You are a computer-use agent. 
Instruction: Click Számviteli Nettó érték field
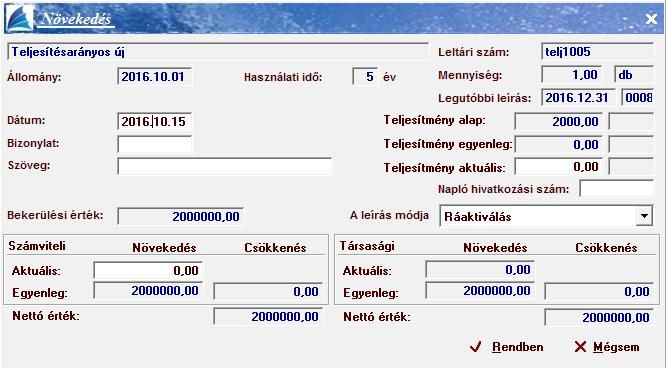(268, 316)
